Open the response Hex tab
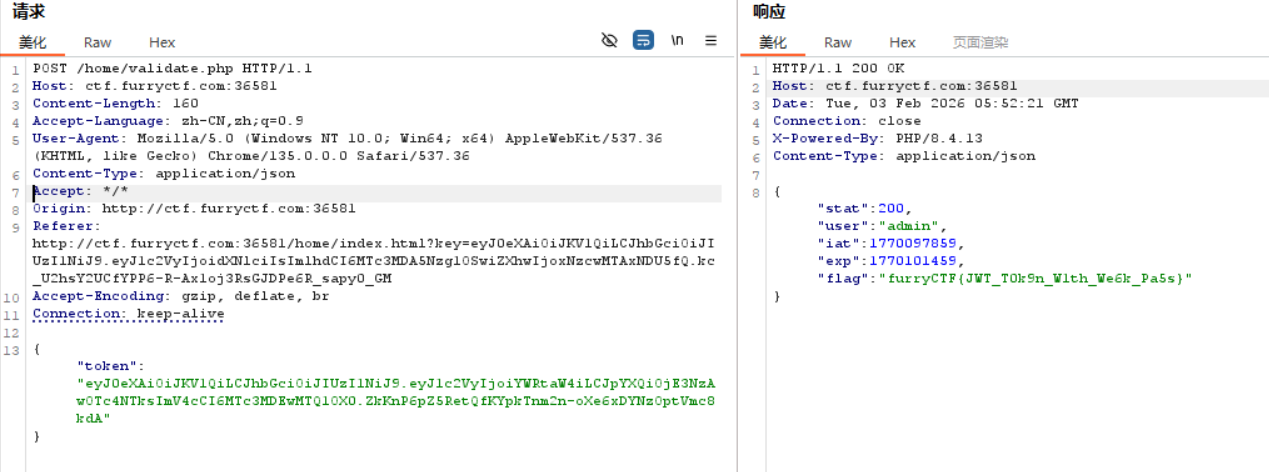The height and width of the screenshot is (472, 1269). click(x=902, y=42)
